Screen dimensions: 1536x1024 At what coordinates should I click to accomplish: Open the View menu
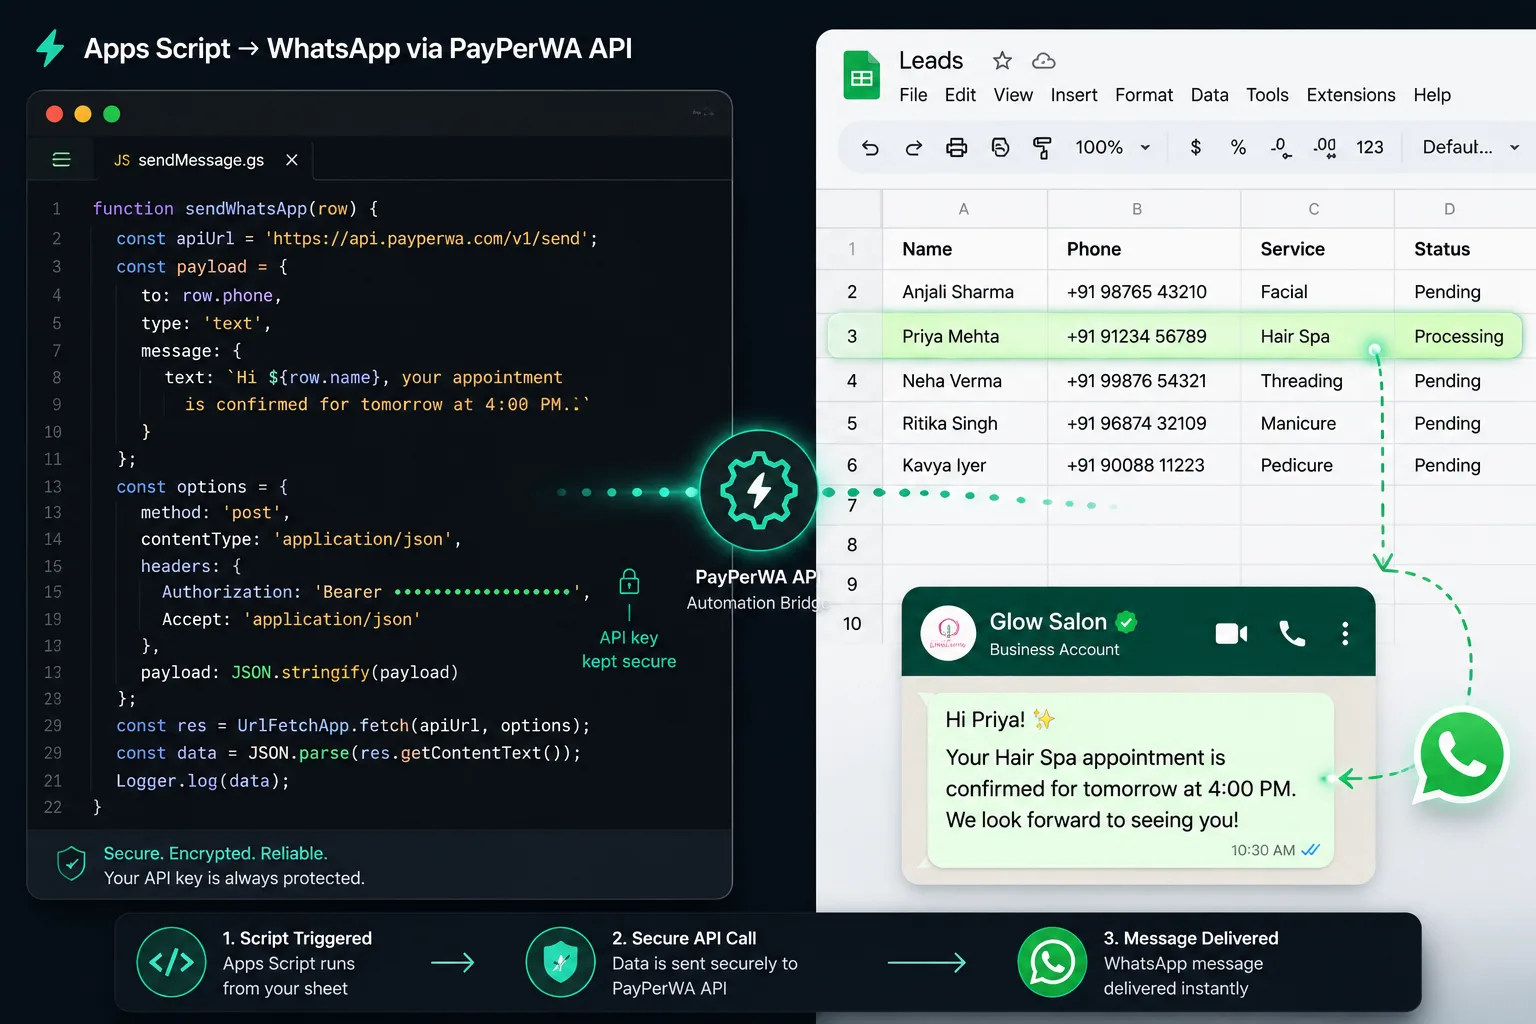1013,95
